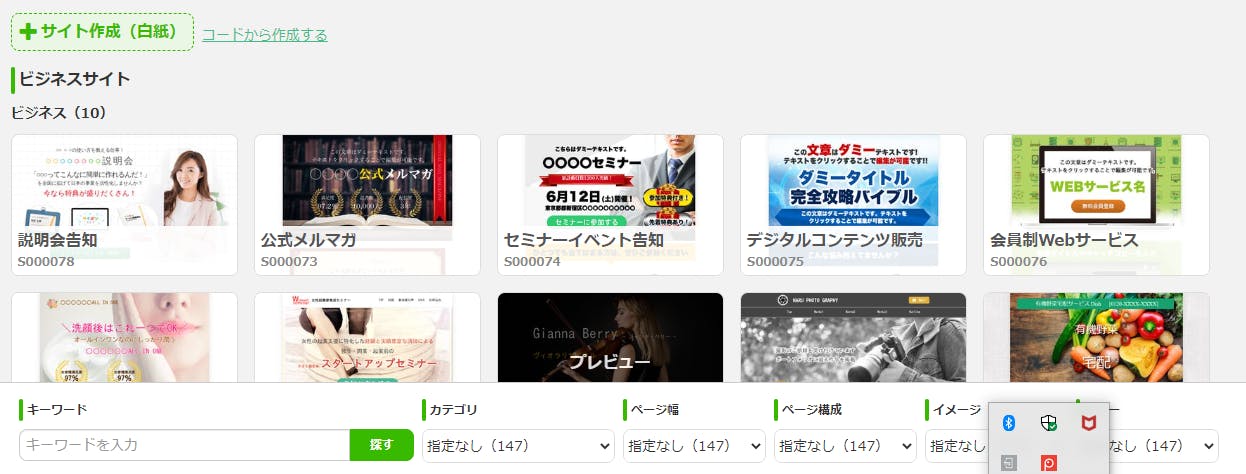Expand the ページ構成 dropdown
The height and width of the screenshot is (474, 1246).
845,445
